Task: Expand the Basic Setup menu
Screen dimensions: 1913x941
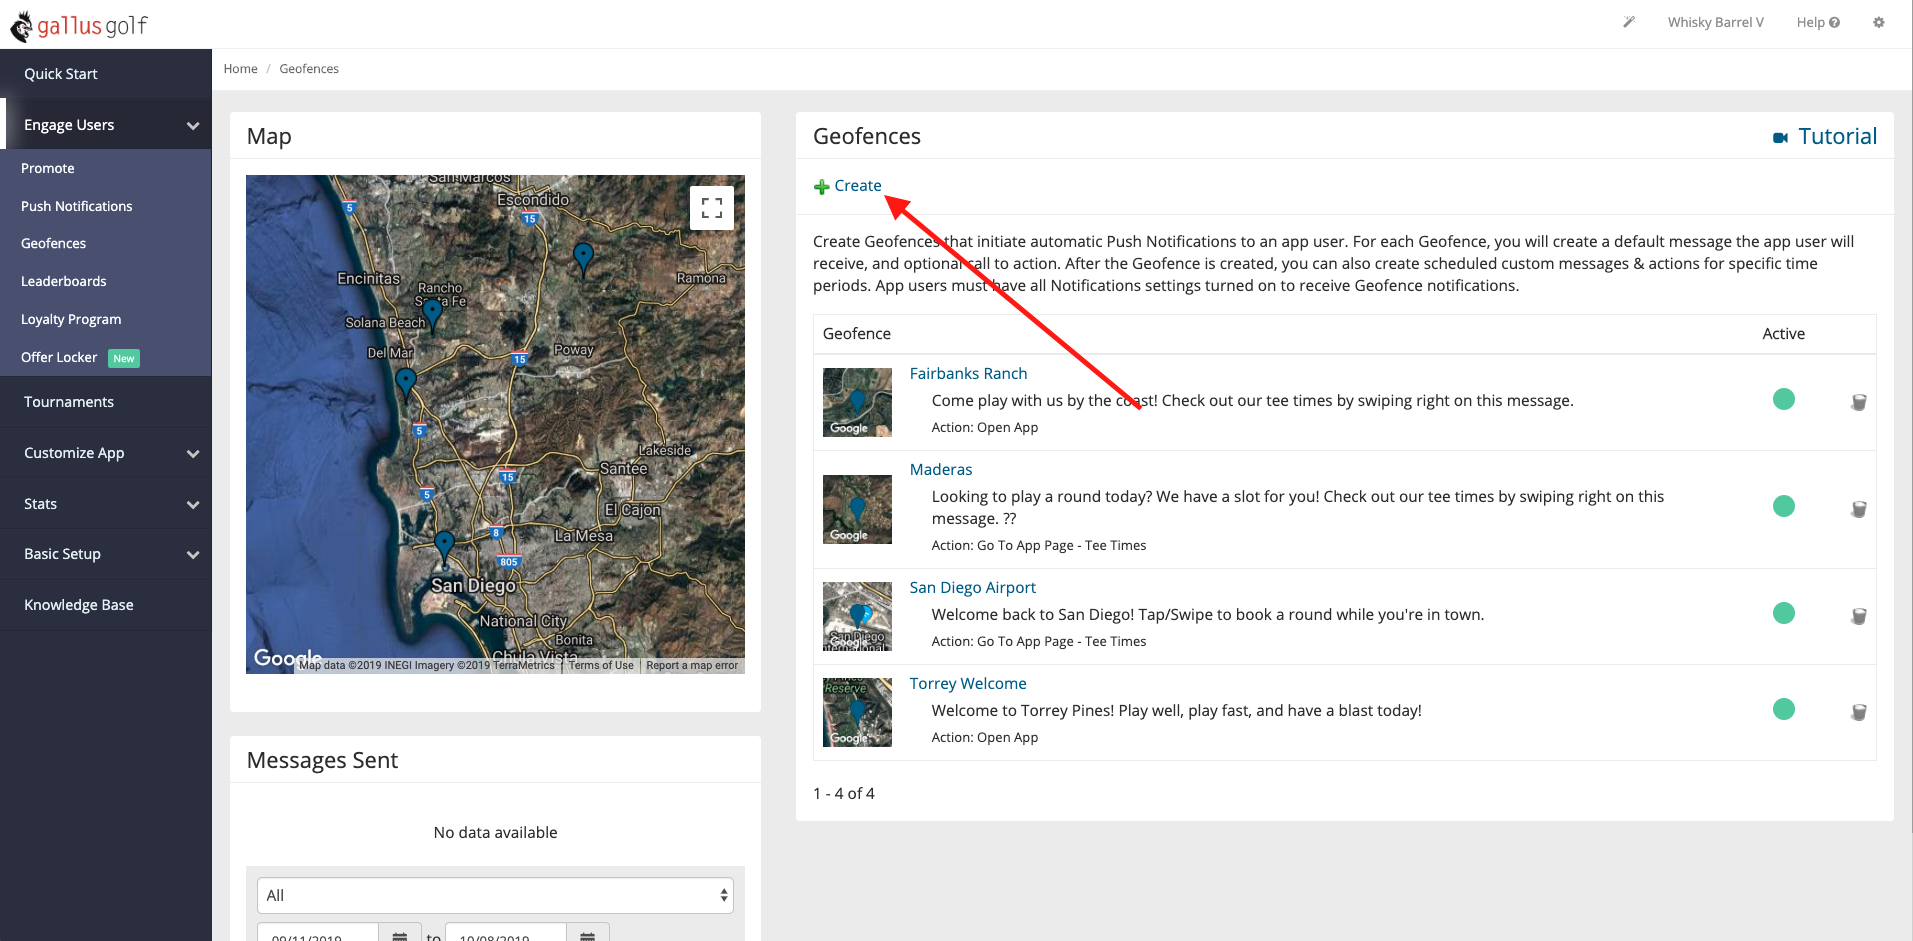Action: pyautogui.click(x=106, y=554)
